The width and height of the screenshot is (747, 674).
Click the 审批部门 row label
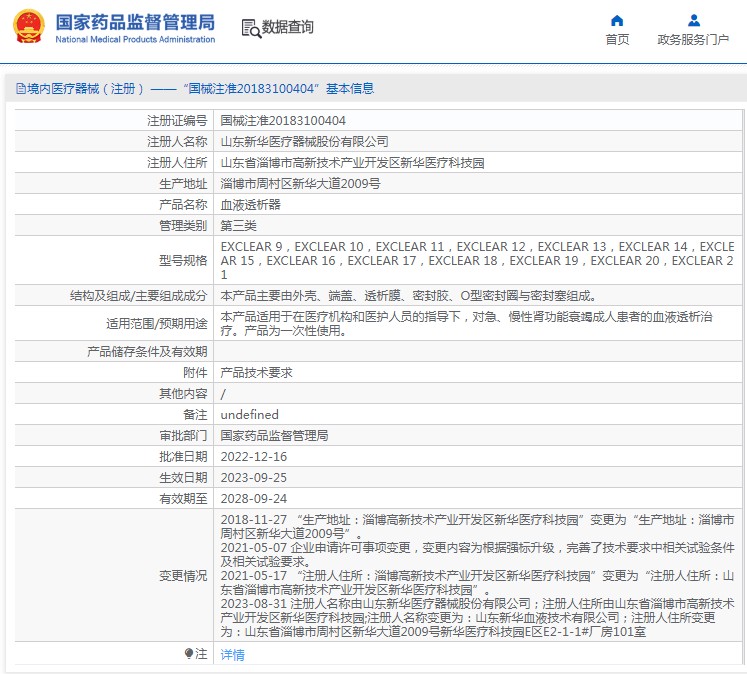coord(183,435)
